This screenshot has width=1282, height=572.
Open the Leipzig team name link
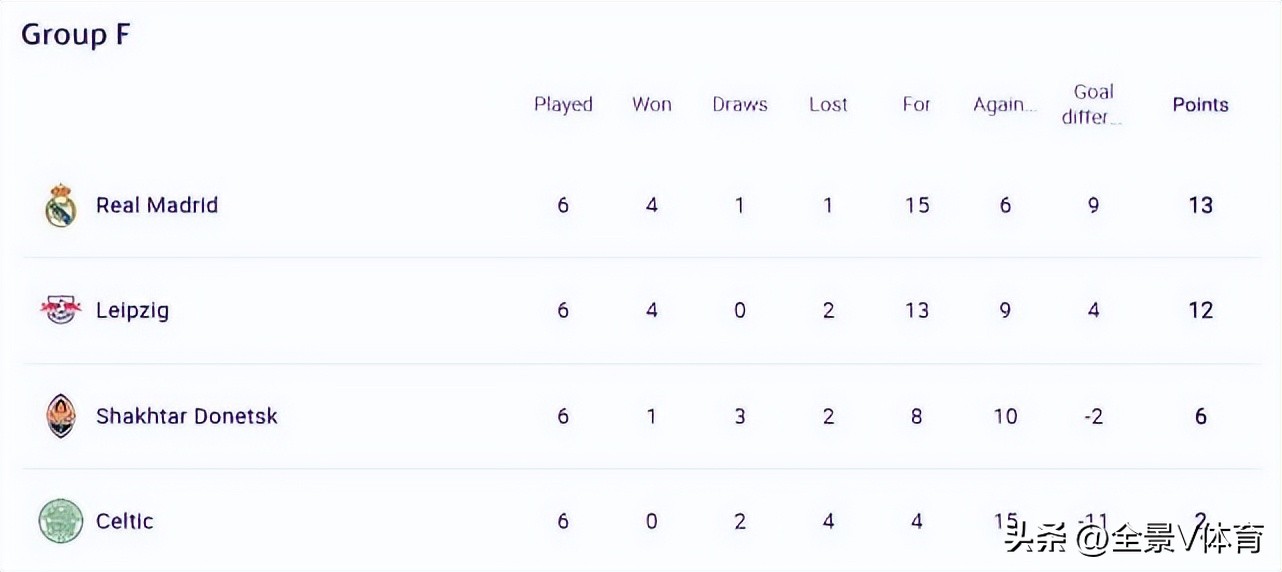[132, 310]
